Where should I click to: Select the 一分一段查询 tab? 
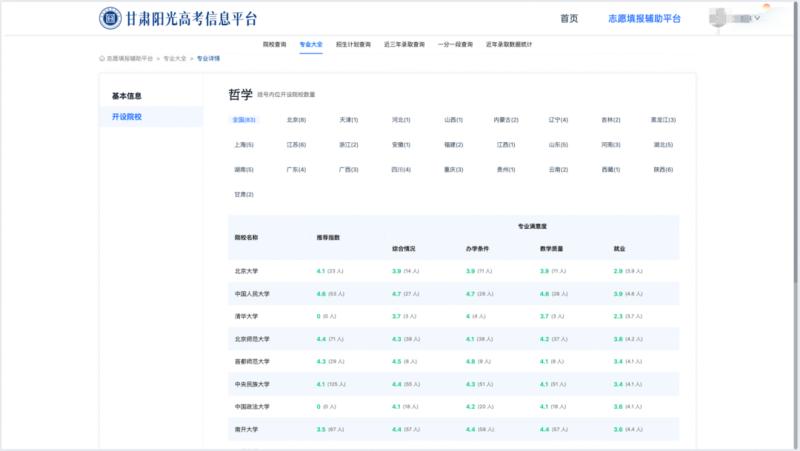(455, 45)
